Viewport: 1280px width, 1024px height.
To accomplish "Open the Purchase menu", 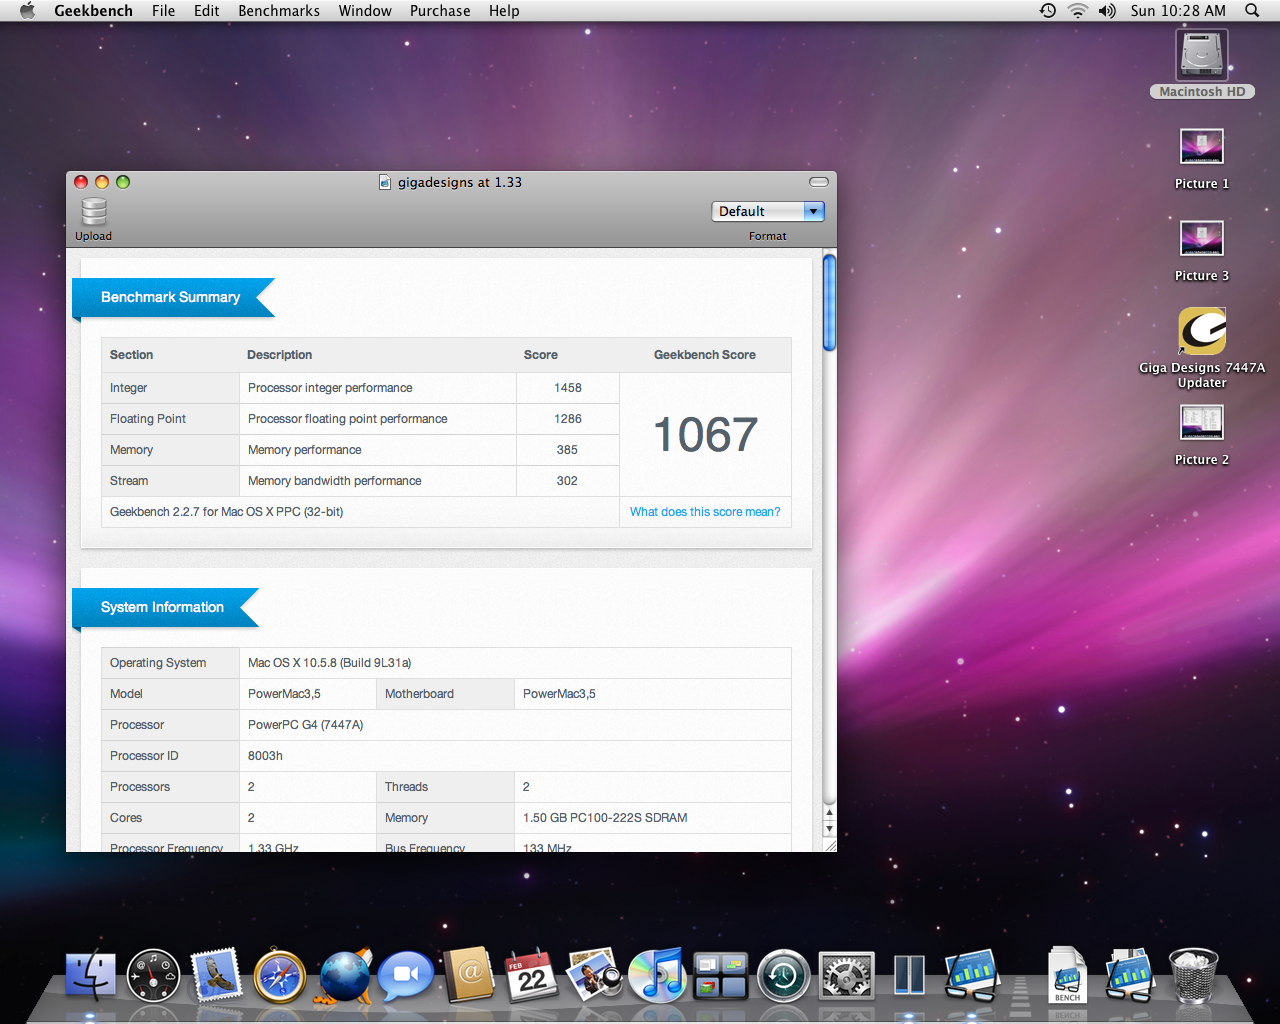I will [440, 11].
